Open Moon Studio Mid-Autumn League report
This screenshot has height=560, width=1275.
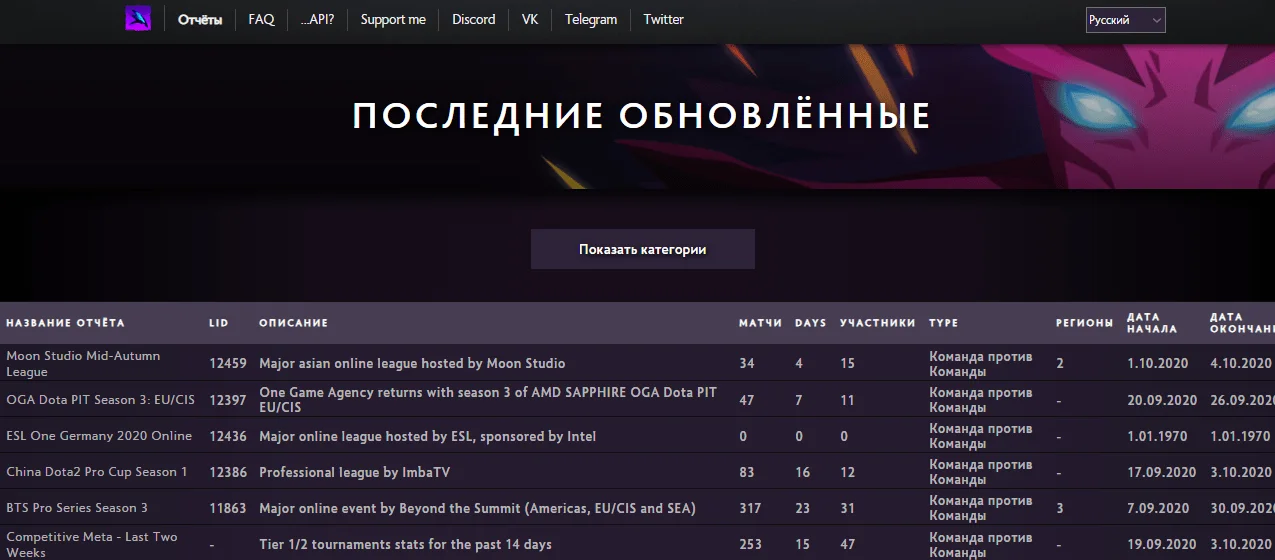pyautogui.click(x=83, y=363)
